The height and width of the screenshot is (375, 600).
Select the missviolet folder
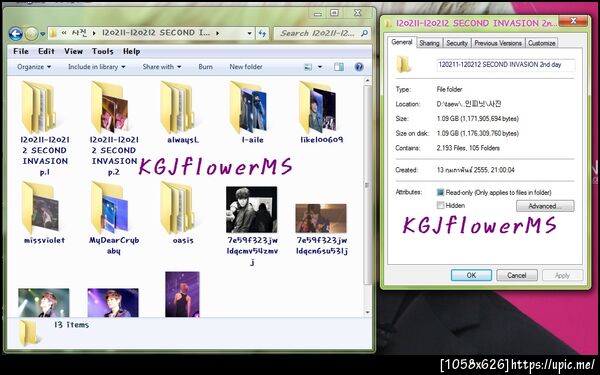click(44, 213)
